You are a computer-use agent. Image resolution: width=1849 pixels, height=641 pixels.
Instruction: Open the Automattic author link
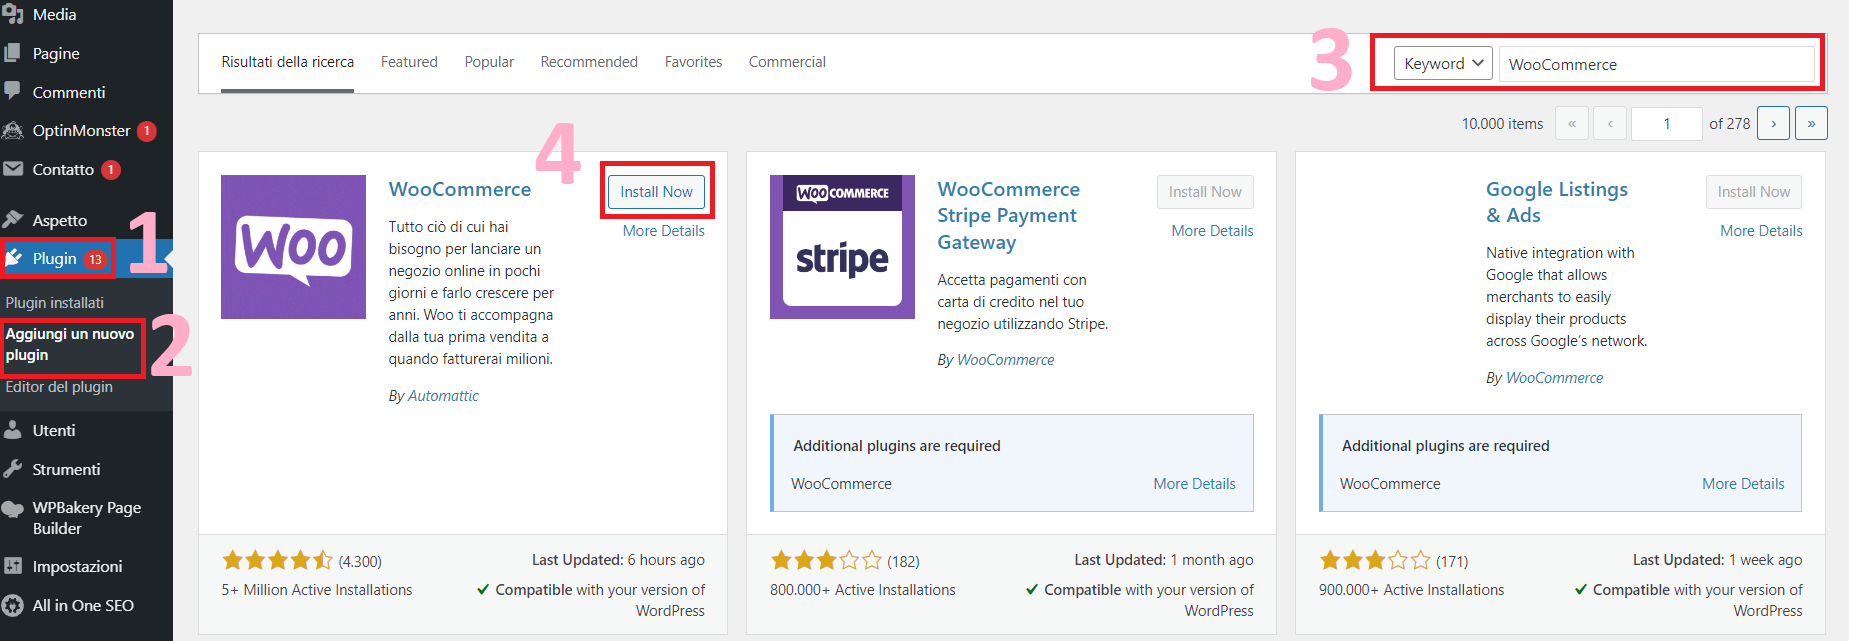pyautogui.click(x=443, y=396)
